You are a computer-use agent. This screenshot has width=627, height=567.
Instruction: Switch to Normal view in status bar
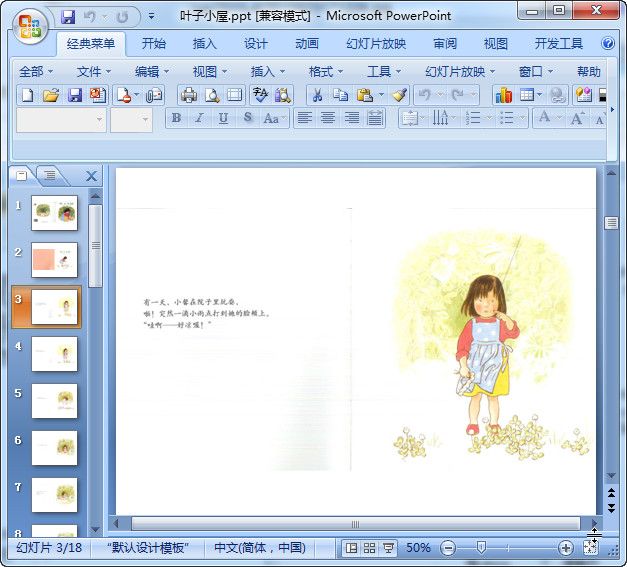point(351,548)
